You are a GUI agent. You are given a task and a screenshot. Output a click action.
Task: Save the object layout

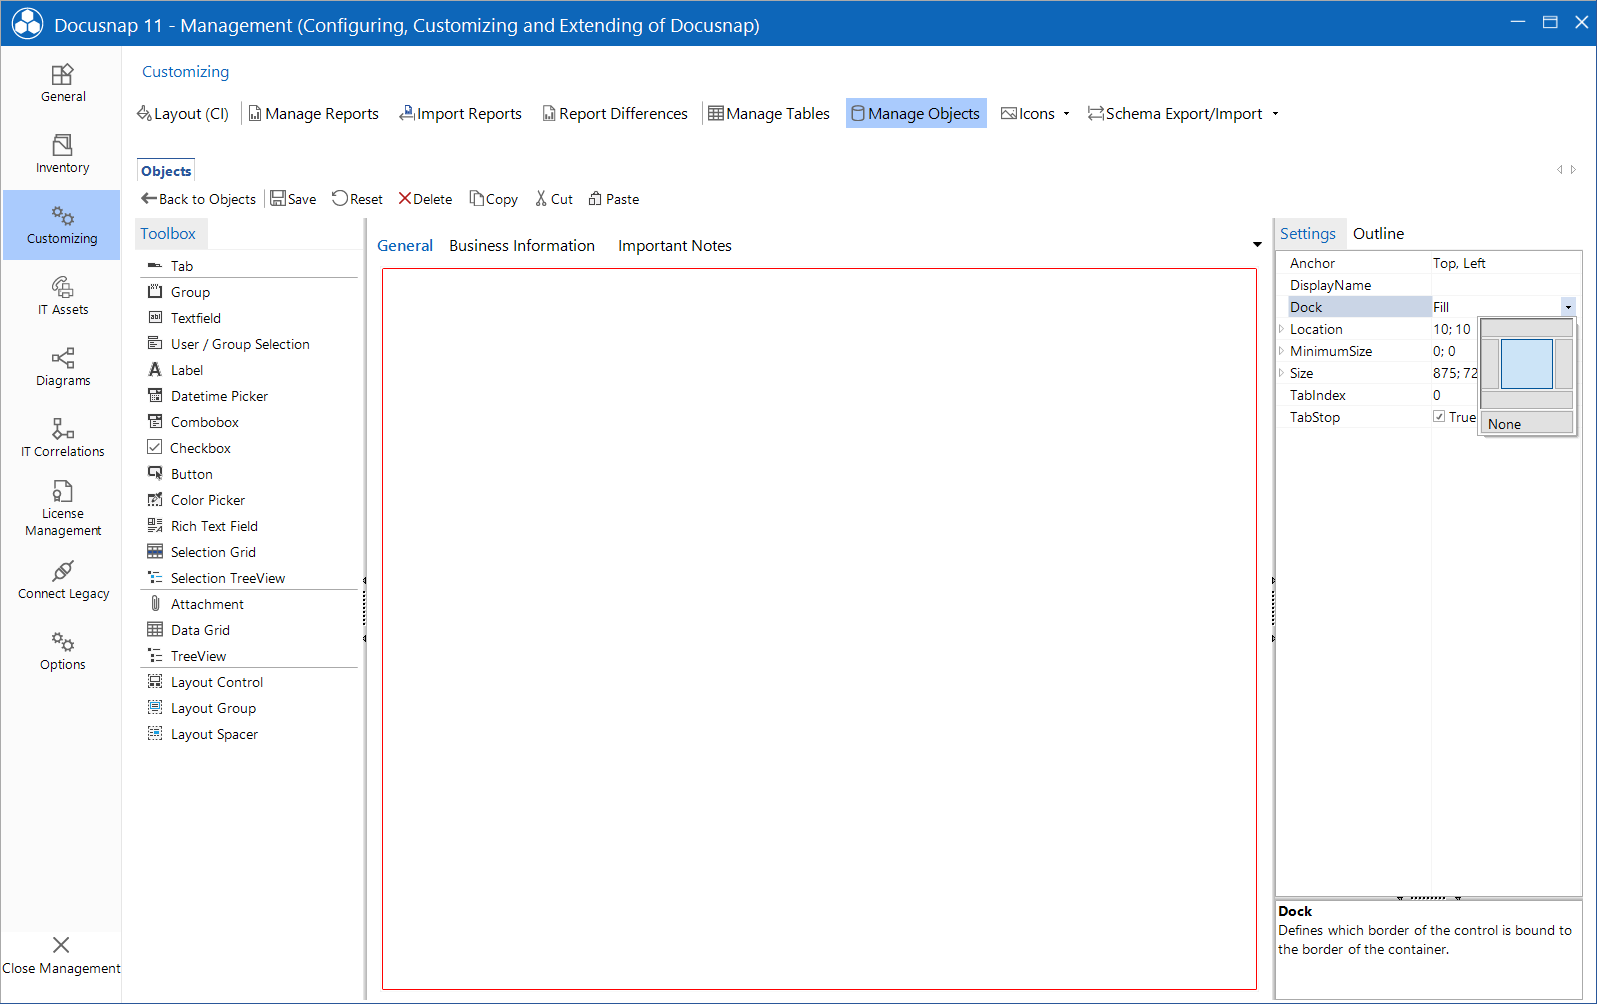pyautogui.click(x=294, y=199)
